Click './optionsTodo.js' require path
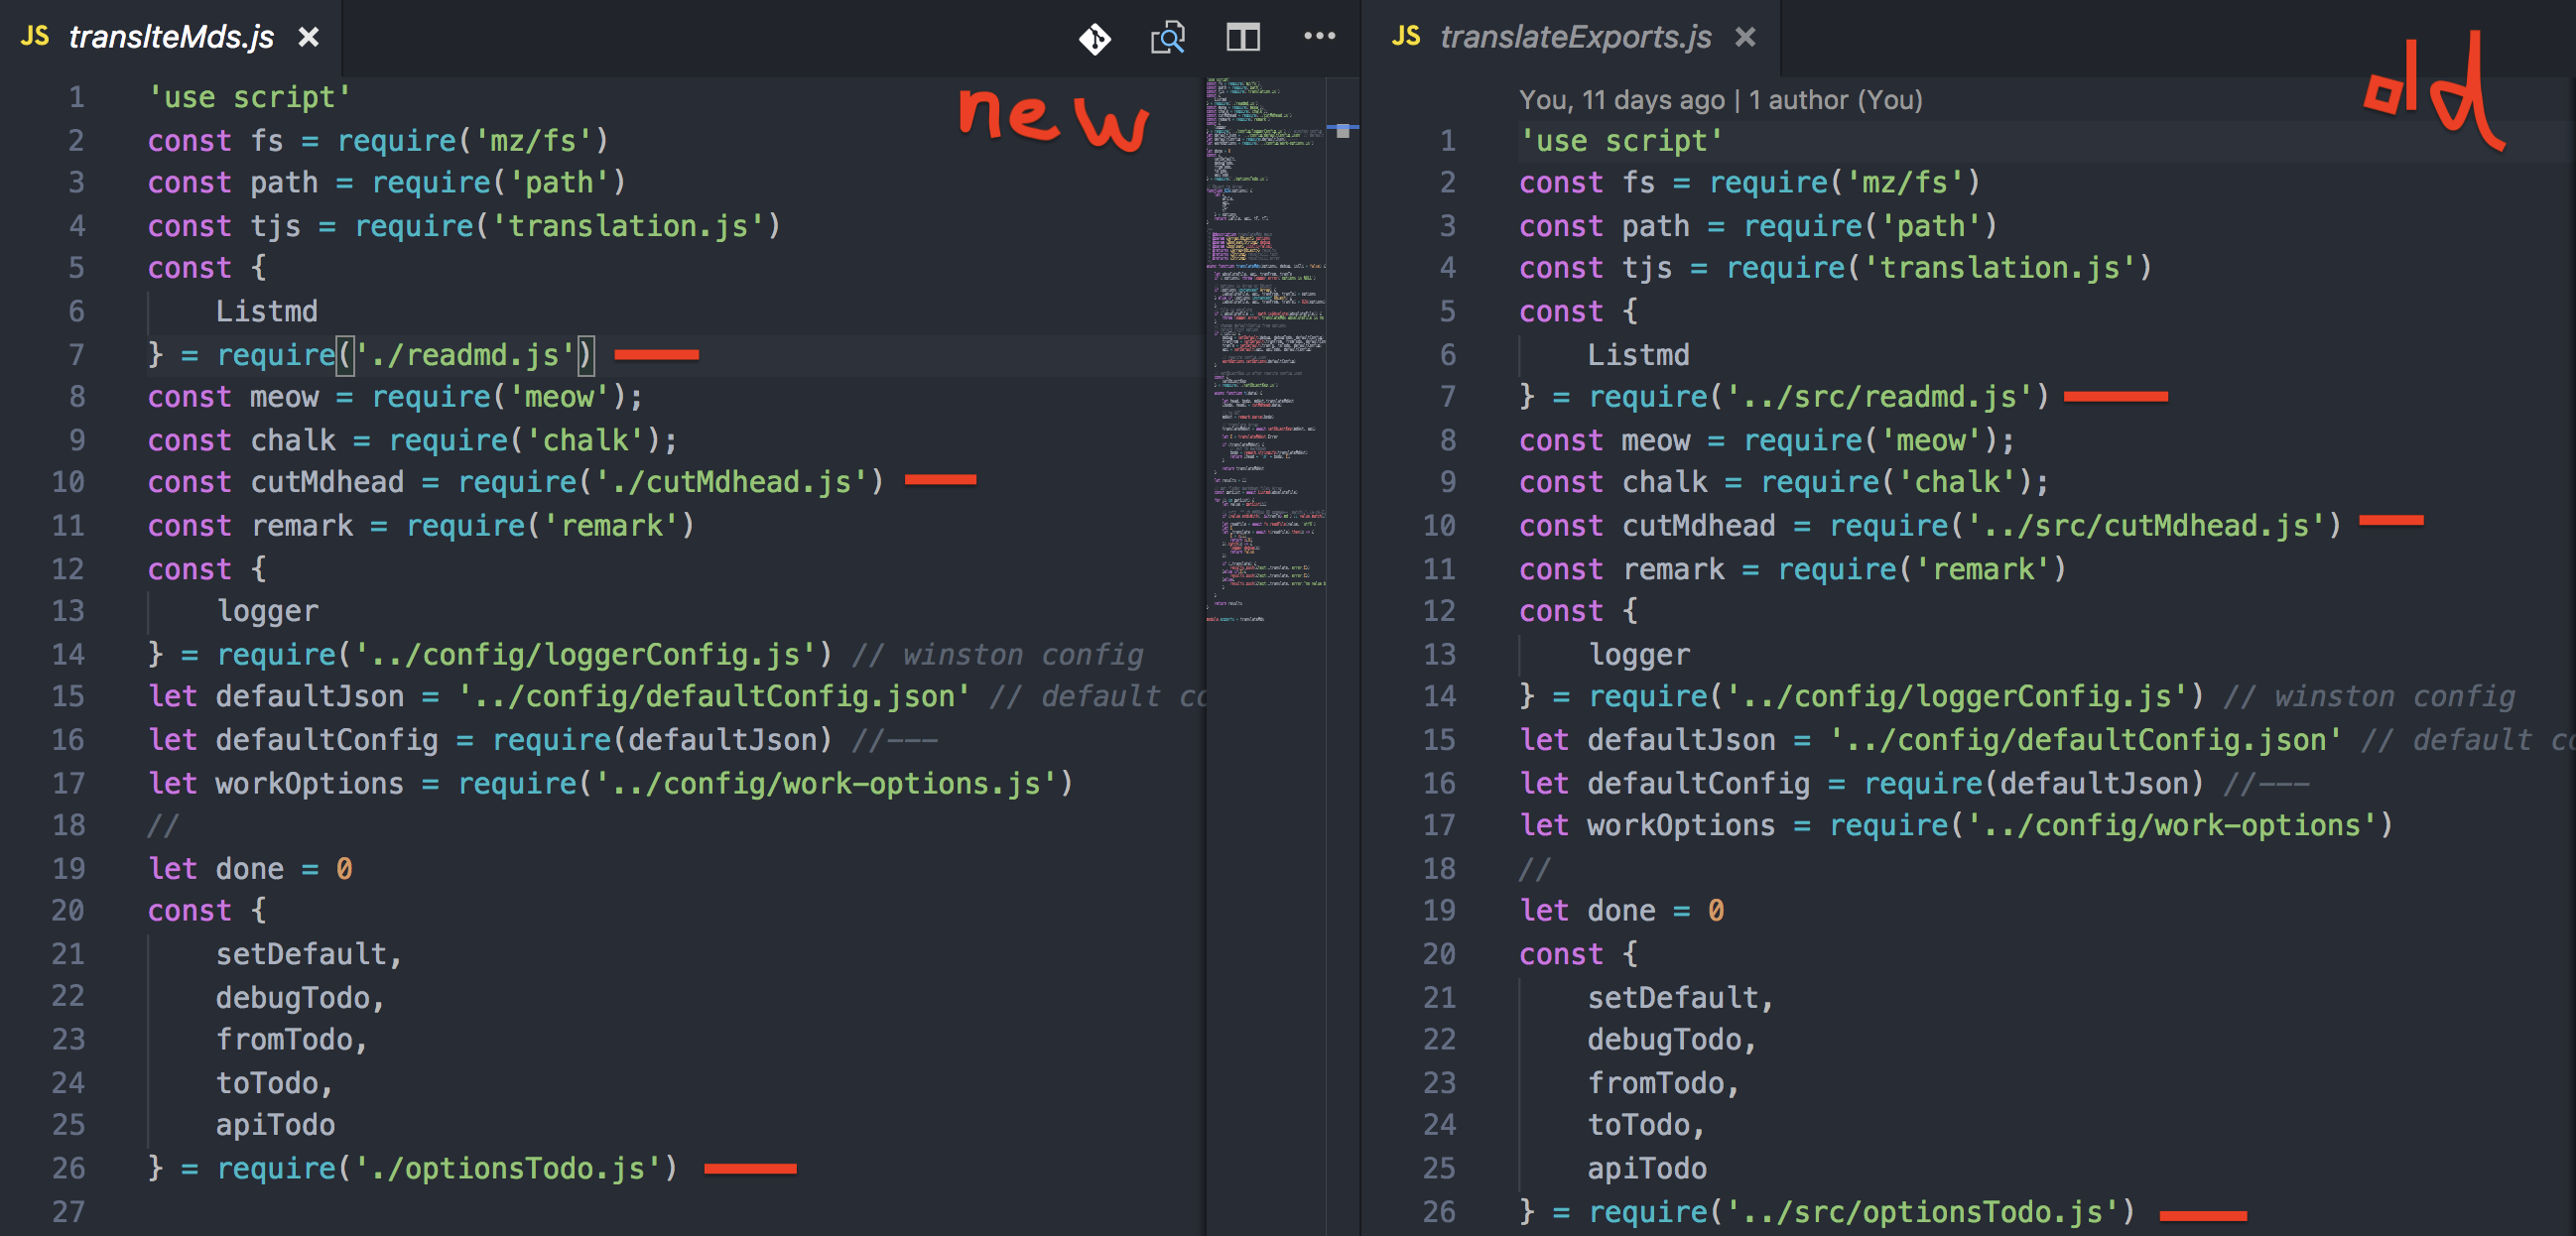This screenshot has height=1236, width=2576. (x=508, y=1168)
